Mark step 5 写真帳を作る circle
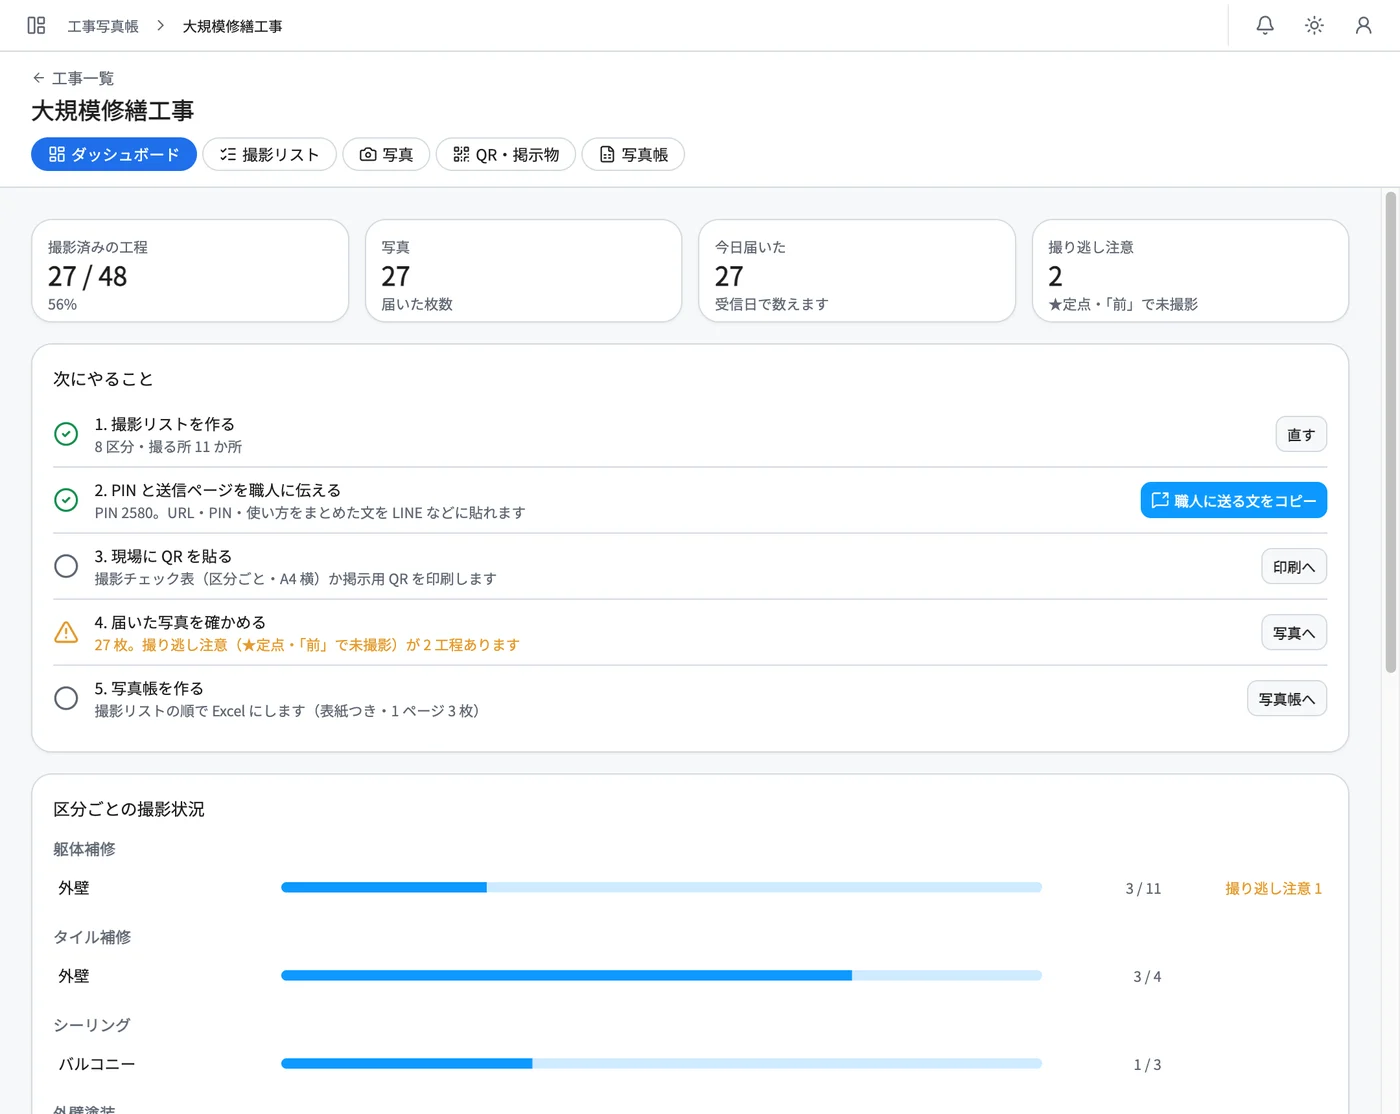The height and width of the screenshot is (1114, 1400). 66,698
